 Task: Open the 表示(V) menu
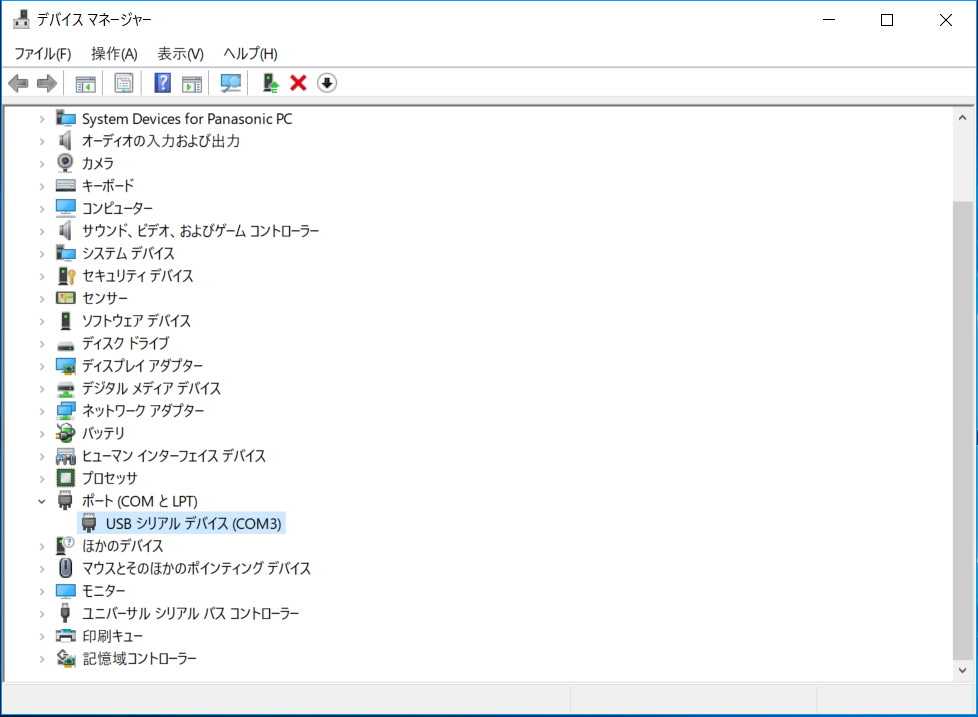pos(180,53)
